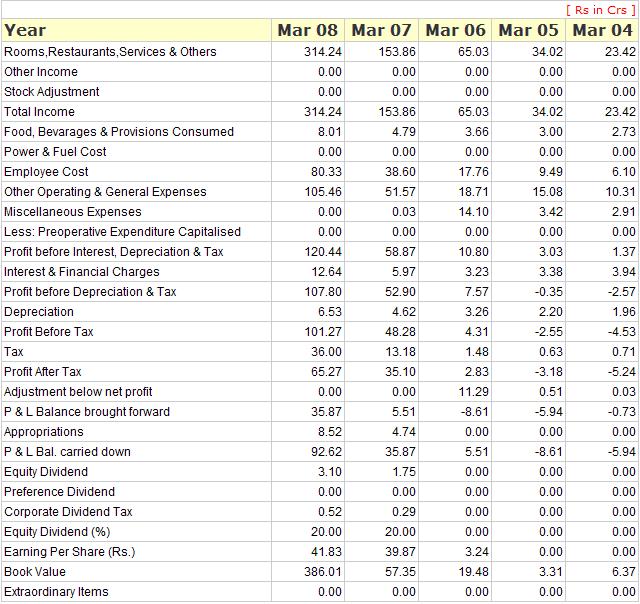Click the Year column header
The image size is (640, 604).
click(x=25, y=30)
